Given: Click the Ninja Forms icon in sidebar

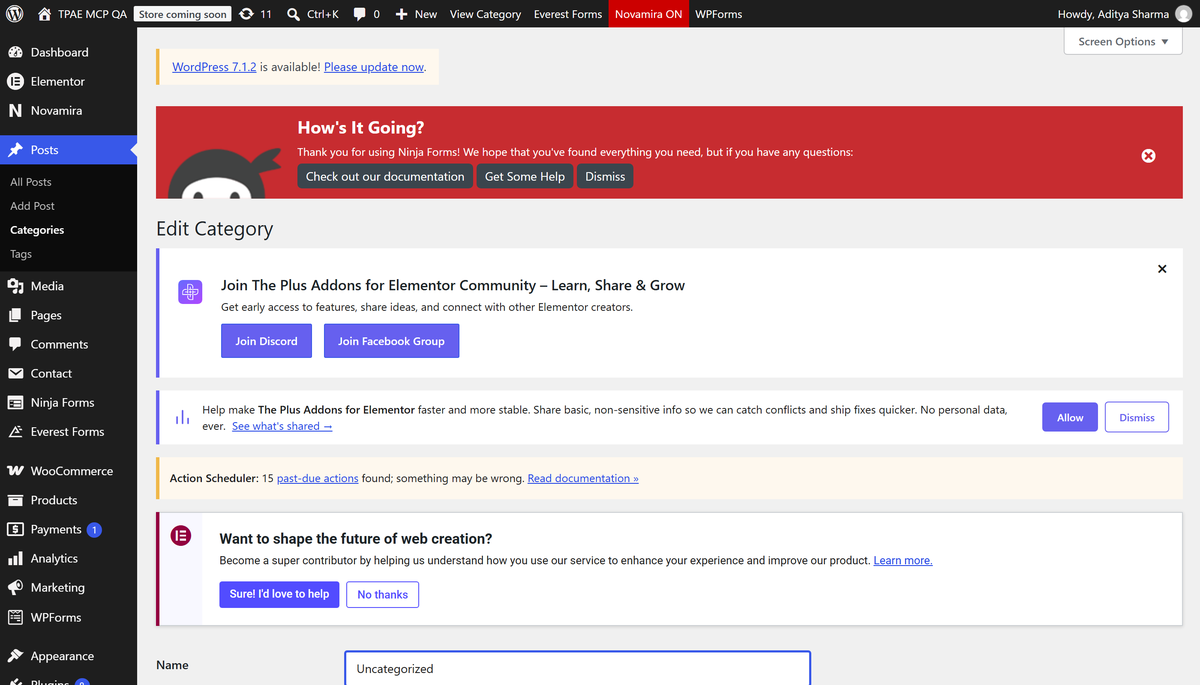Looking at the screenshot, I should point(15,403).
